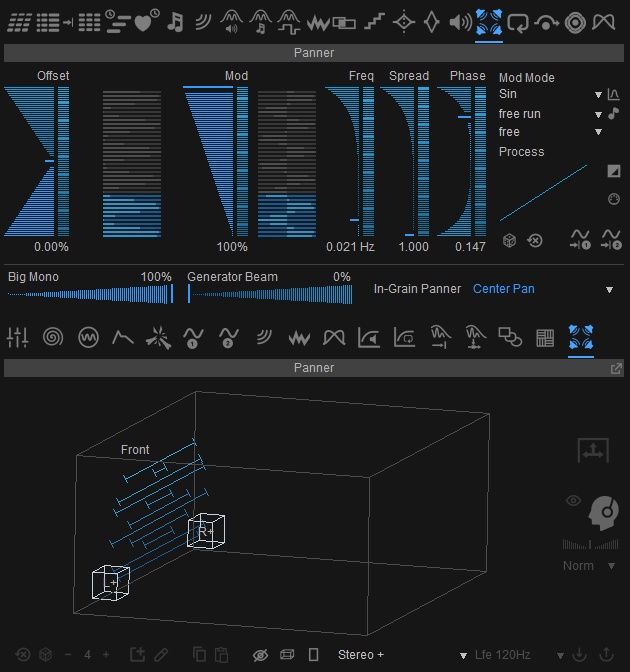Select the curved arrow over dot tab
The width and height of the screenshot is (630, 672).
[x=546, y=23]
